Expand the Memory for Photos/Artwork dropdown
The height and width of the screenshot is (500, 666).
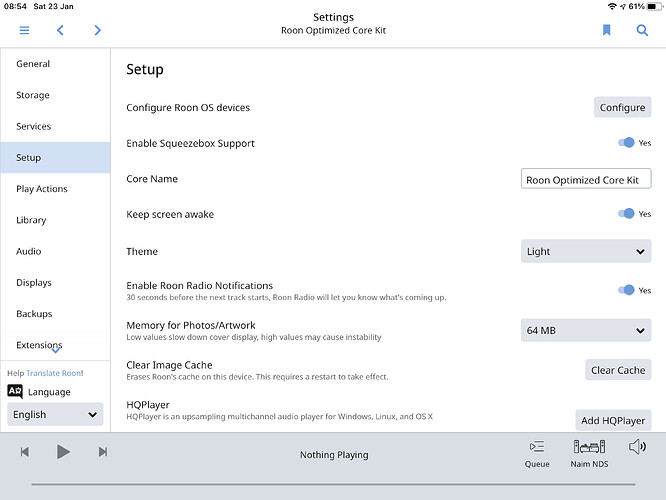point(586,330)
